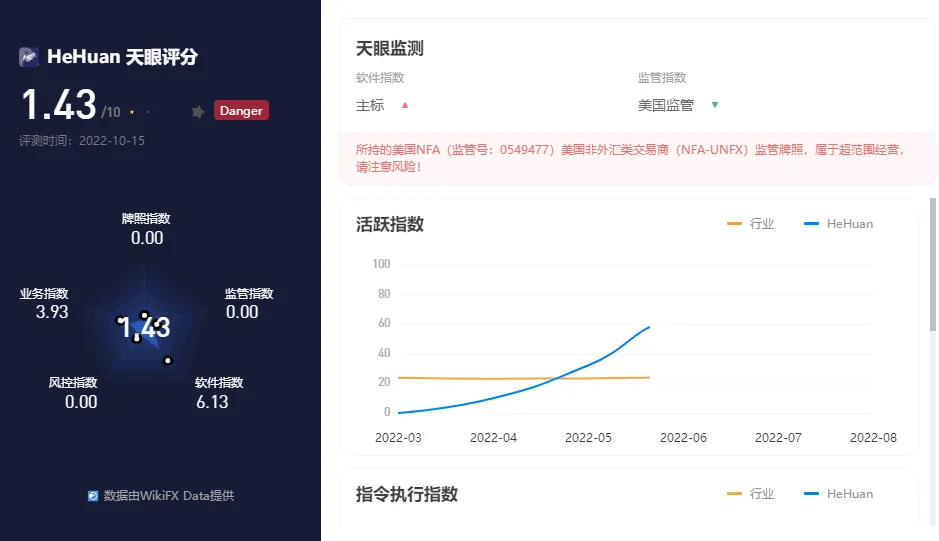Click the blue HeHuan color swatch in 活跃指数
The height and width of the screenshot is (541, 939).
[x=811, y=223]
